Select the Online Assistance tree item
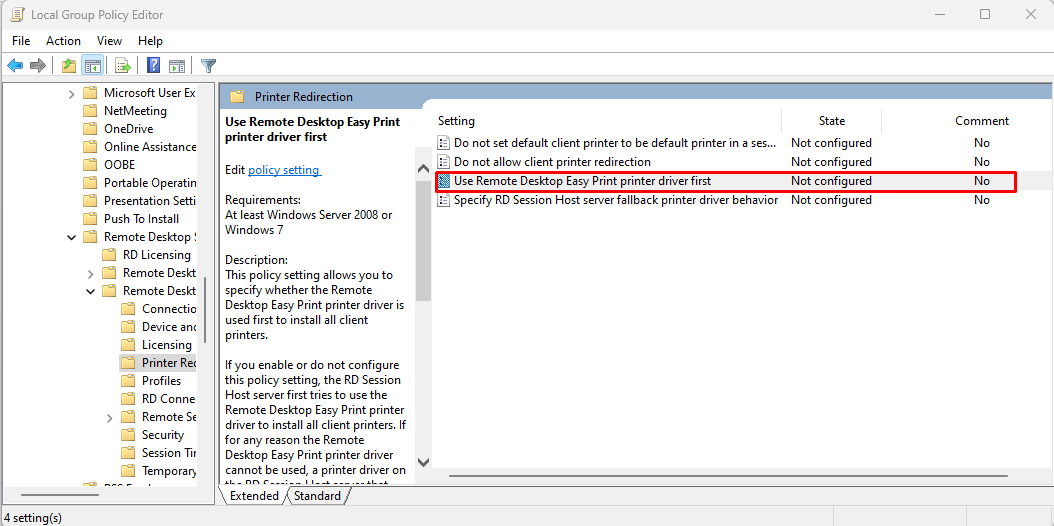 coord(149,147)
